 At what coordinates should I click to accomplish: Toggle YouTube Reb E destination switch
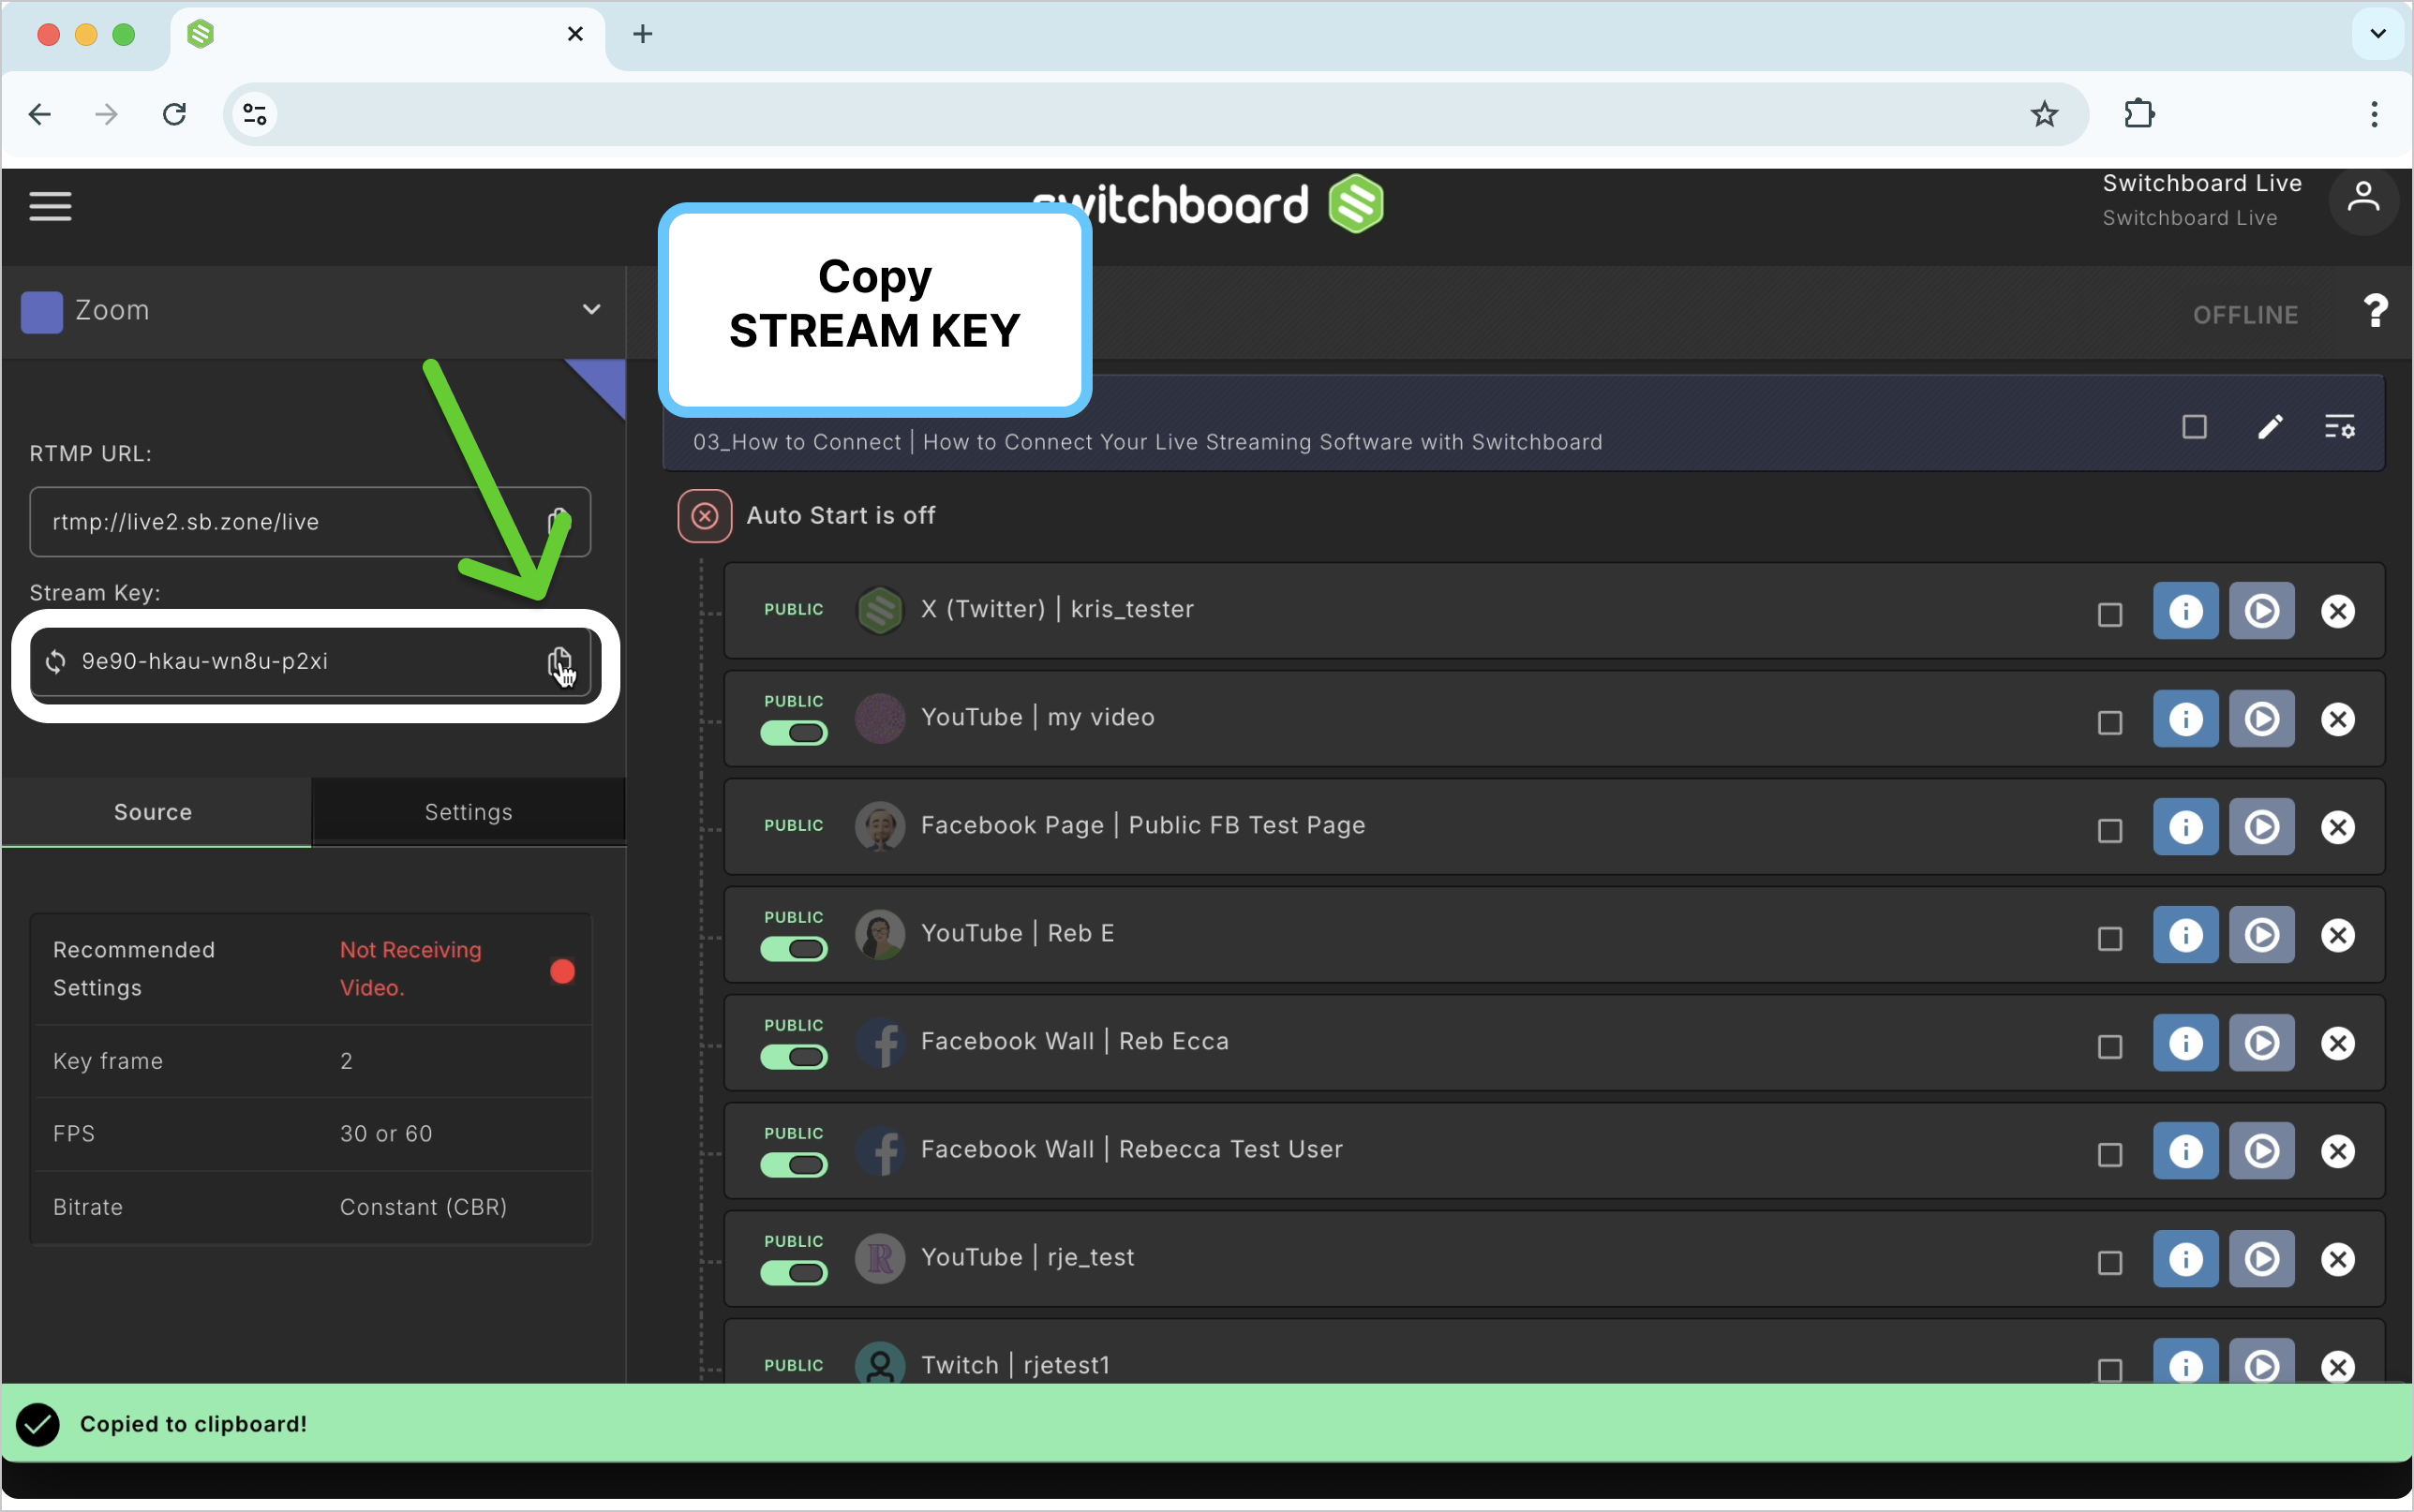coord(793,949)
